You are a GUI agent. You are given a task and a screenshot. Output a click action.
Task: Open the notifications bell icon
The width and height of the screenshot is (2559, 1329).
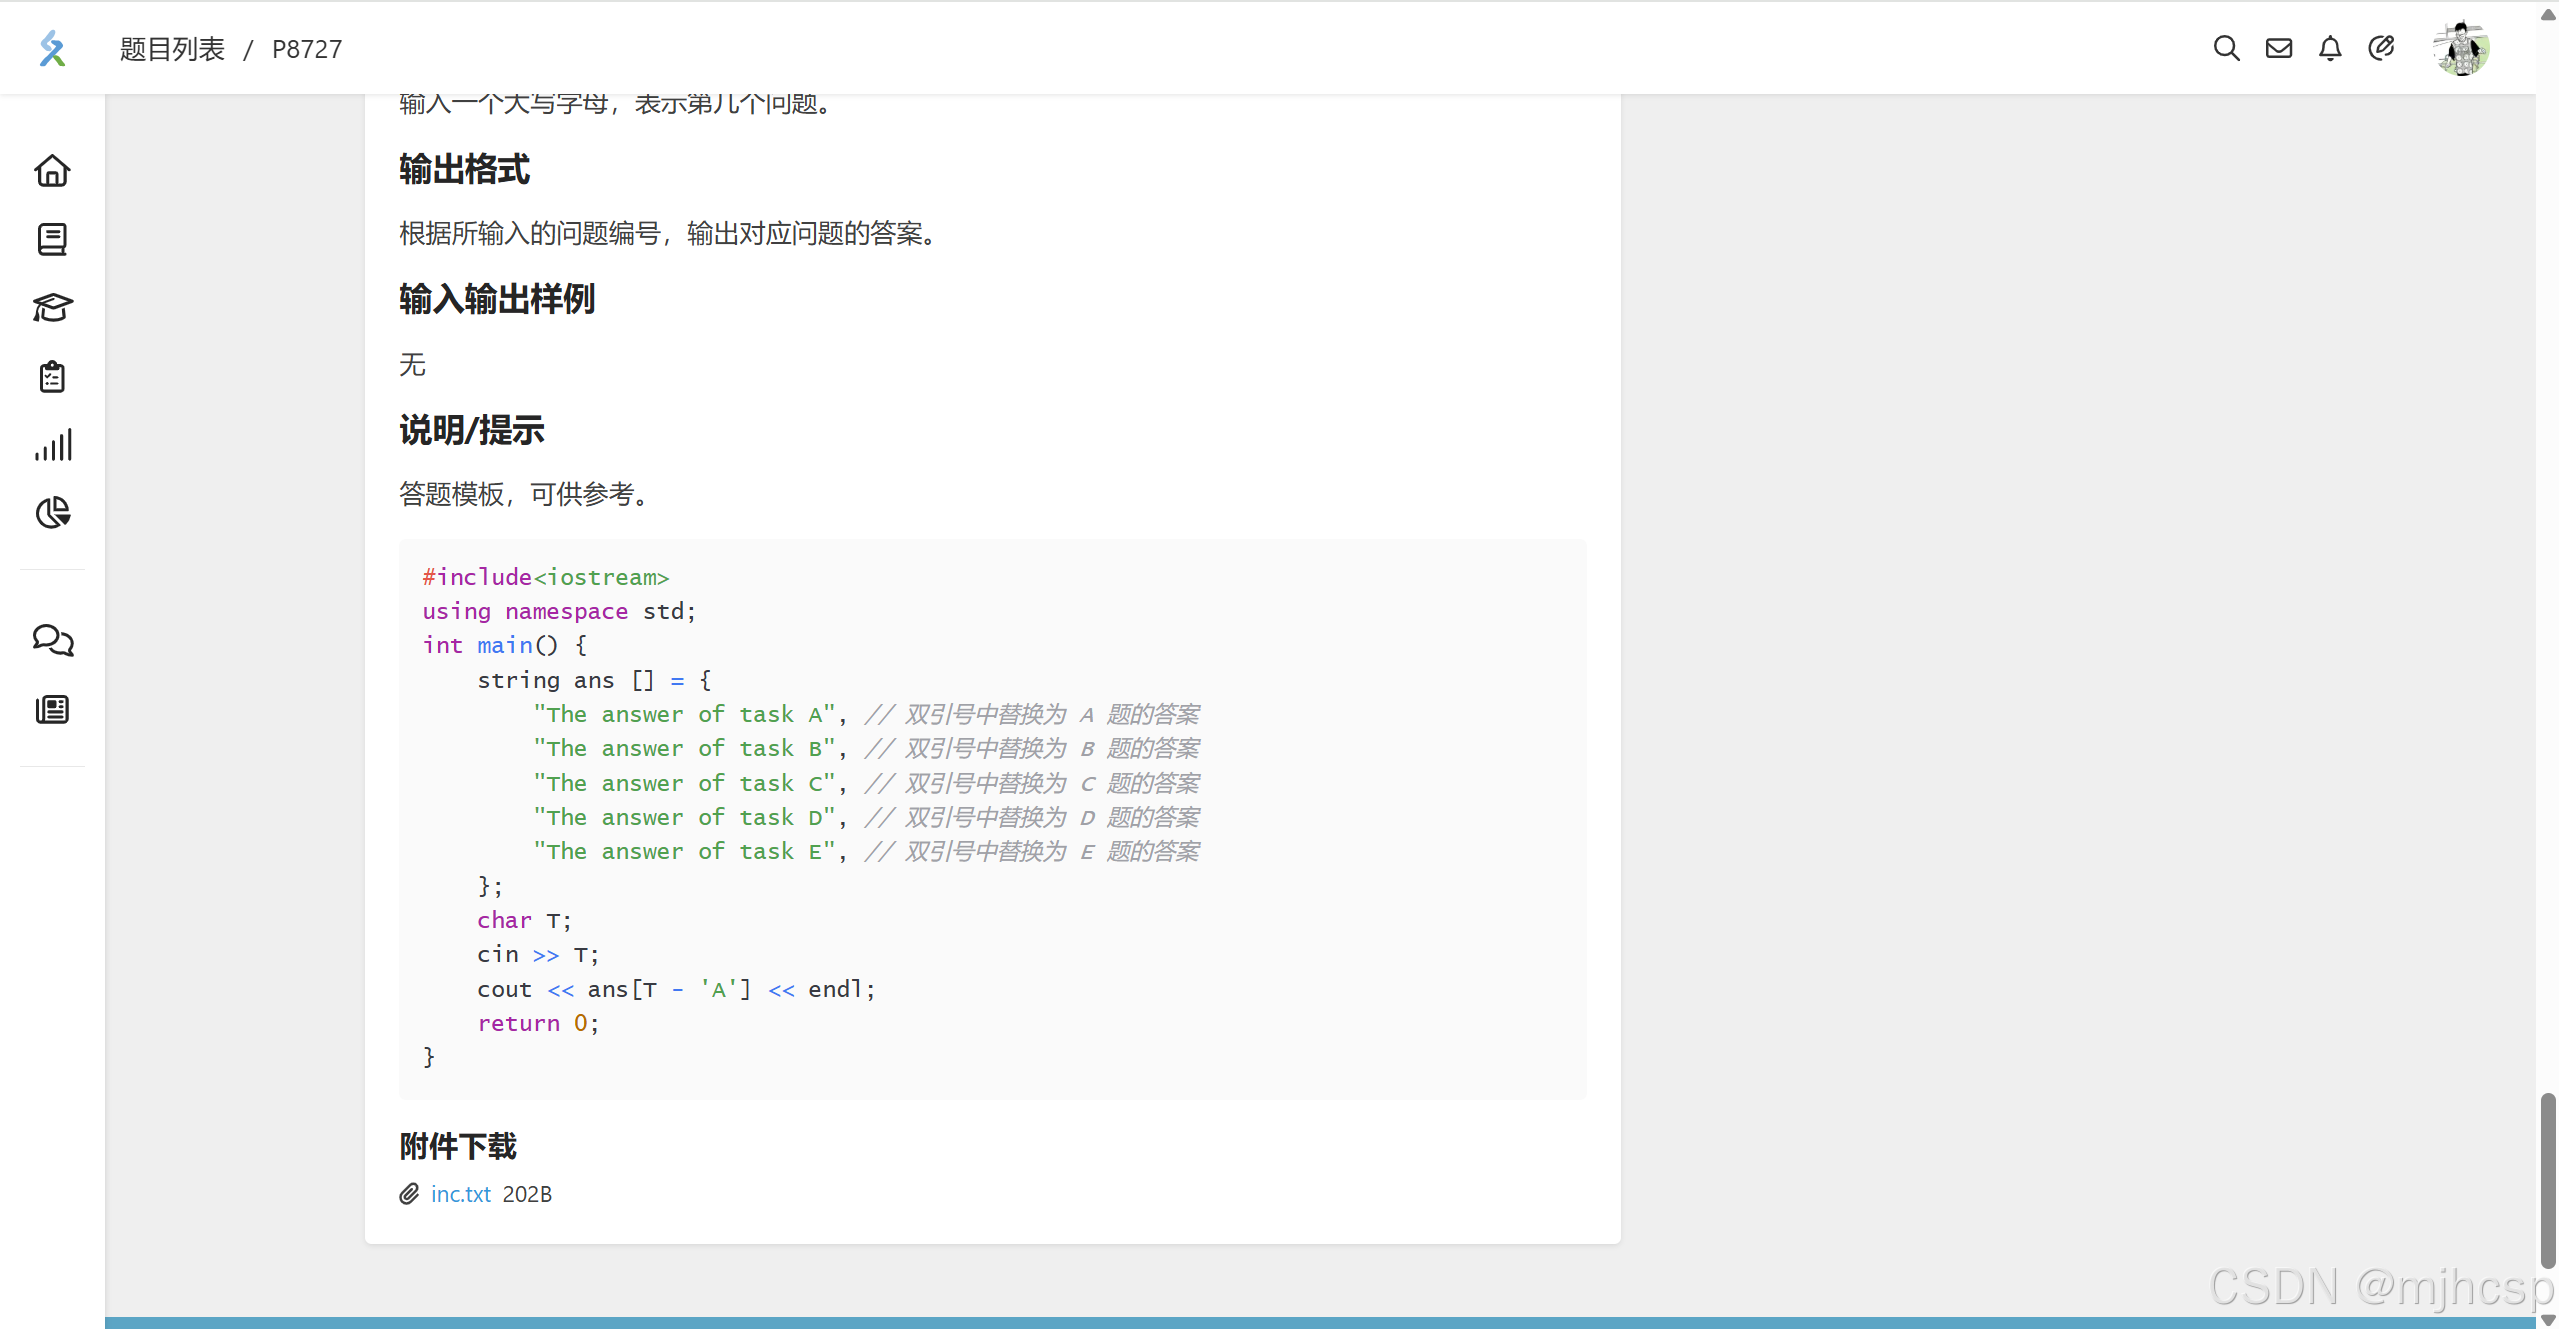(x=2330, y=48)
